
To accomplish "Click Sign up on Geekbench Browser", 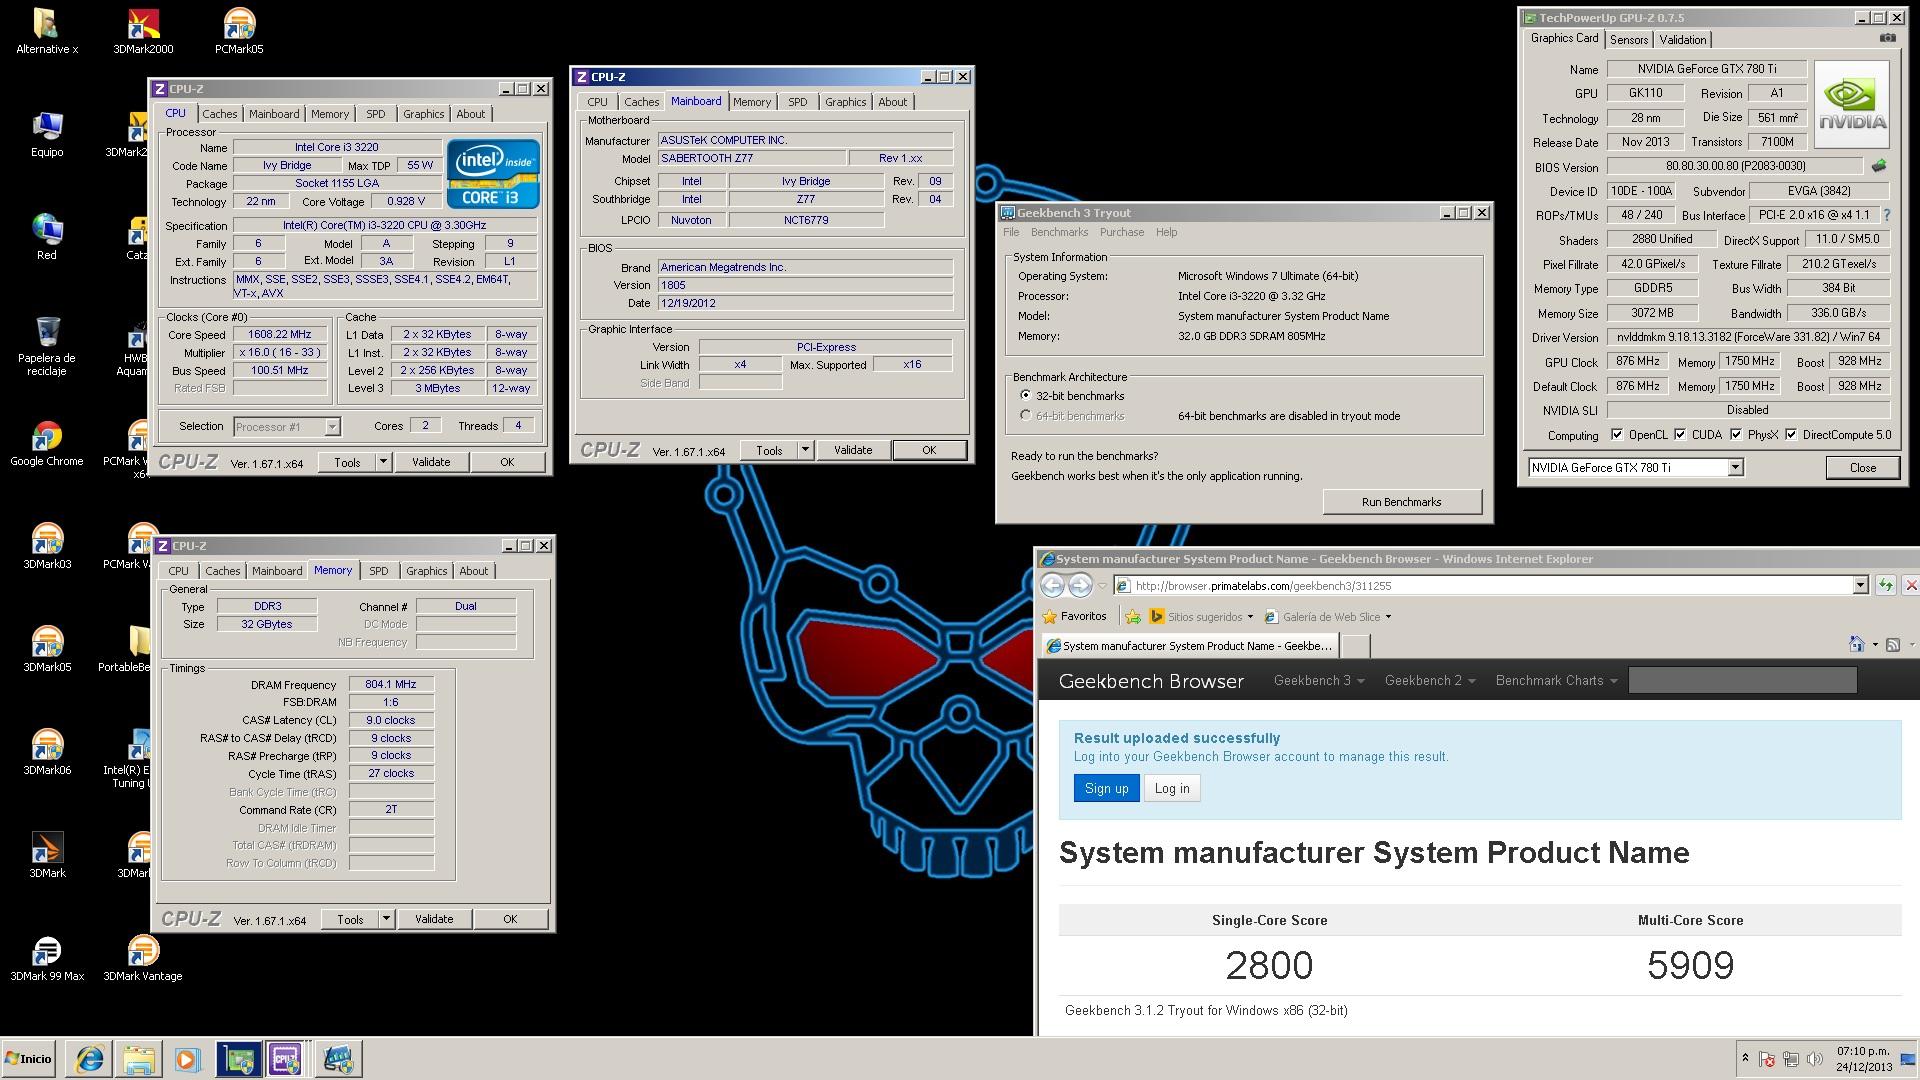I will [x=1106, y=788].
